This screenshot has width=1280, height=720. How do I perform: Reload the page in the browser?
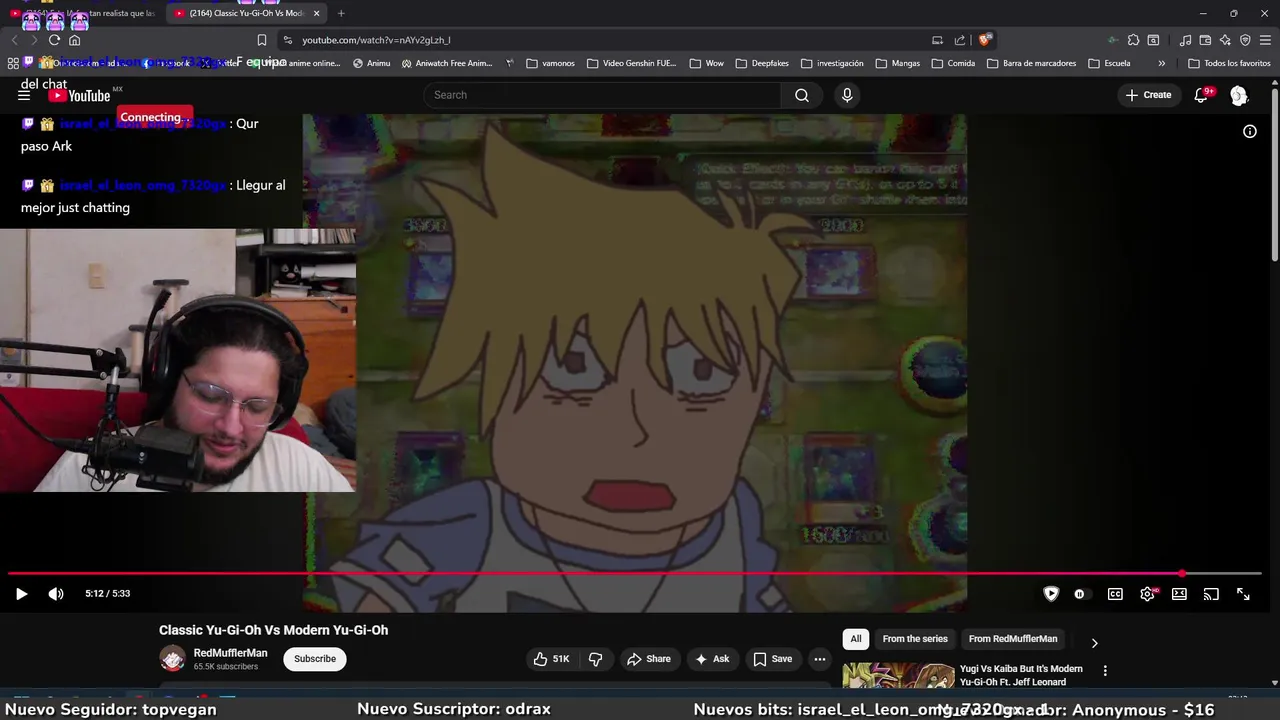tap(54, 40)
